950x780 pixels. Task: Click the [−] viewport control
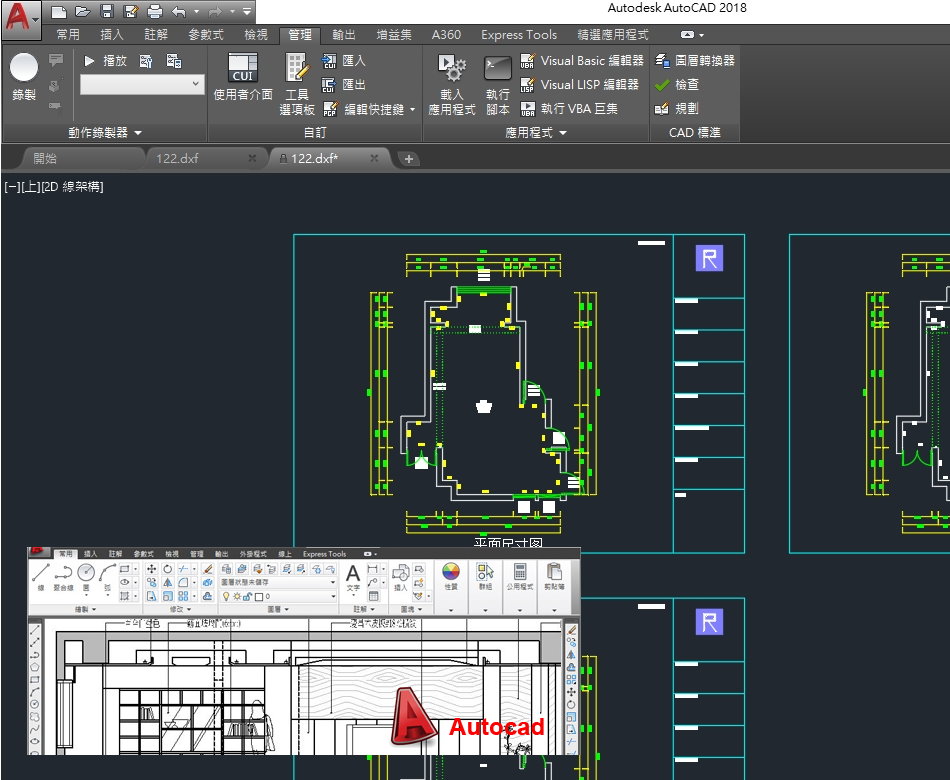point(12,187)
